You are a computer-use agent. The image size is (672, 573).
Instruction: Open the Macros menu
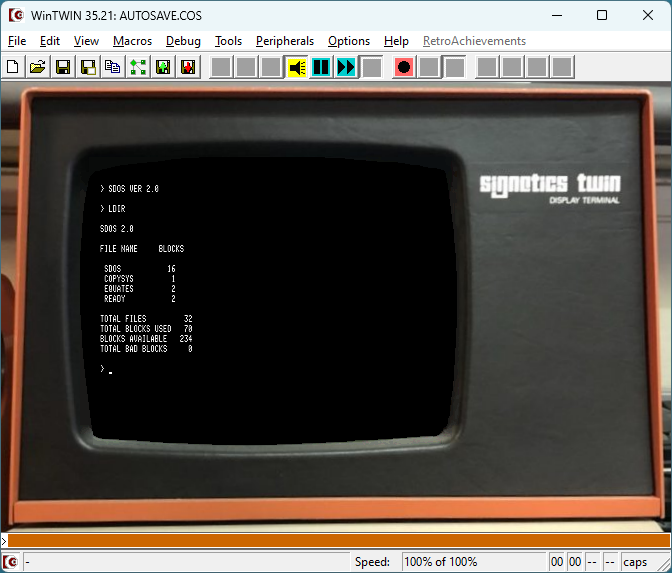132,41
